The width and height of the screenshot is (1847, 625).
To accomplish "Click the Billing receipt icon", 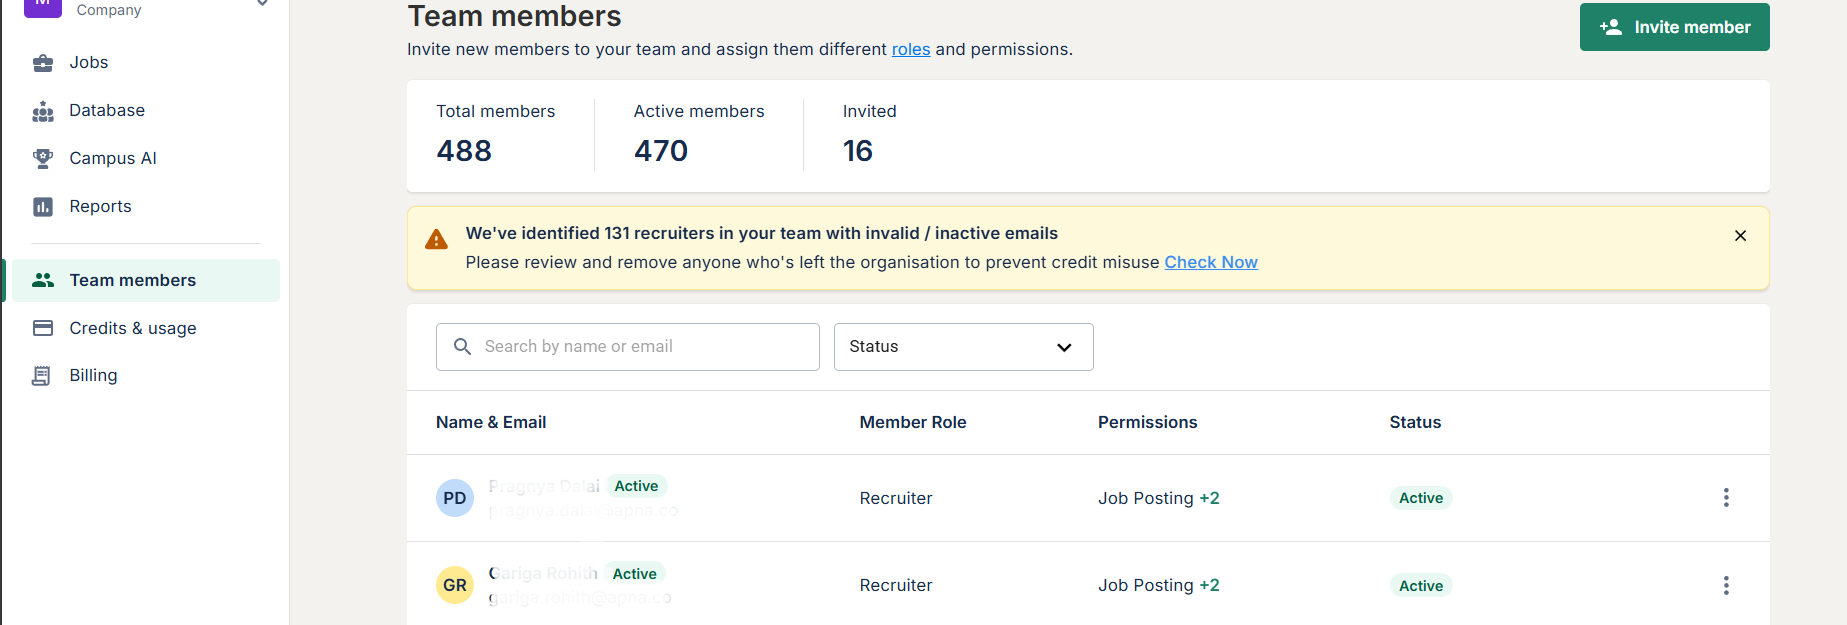I will [42, 376].
